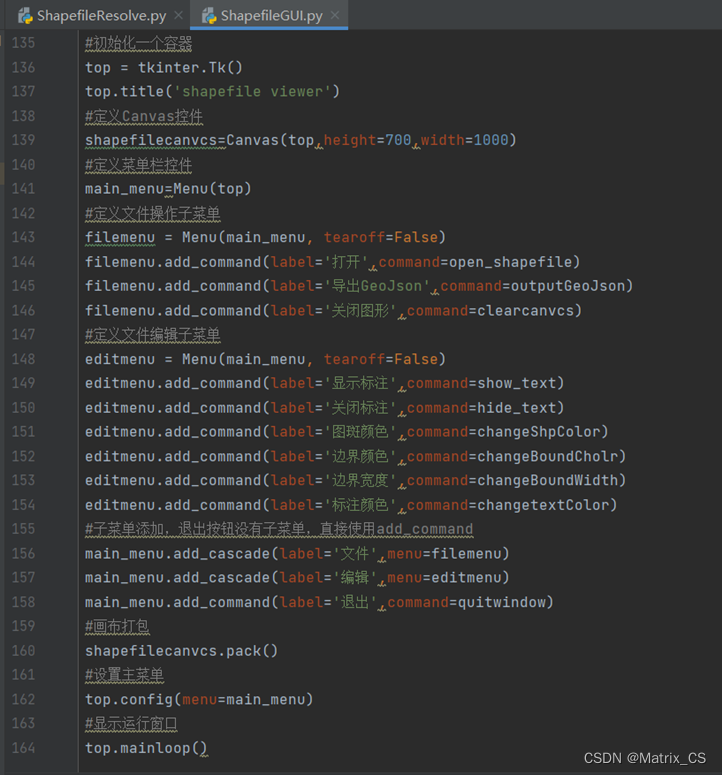Click changeBoundCholr command reference
This screenshot has width=722, height=775.
tap(548, 457)
